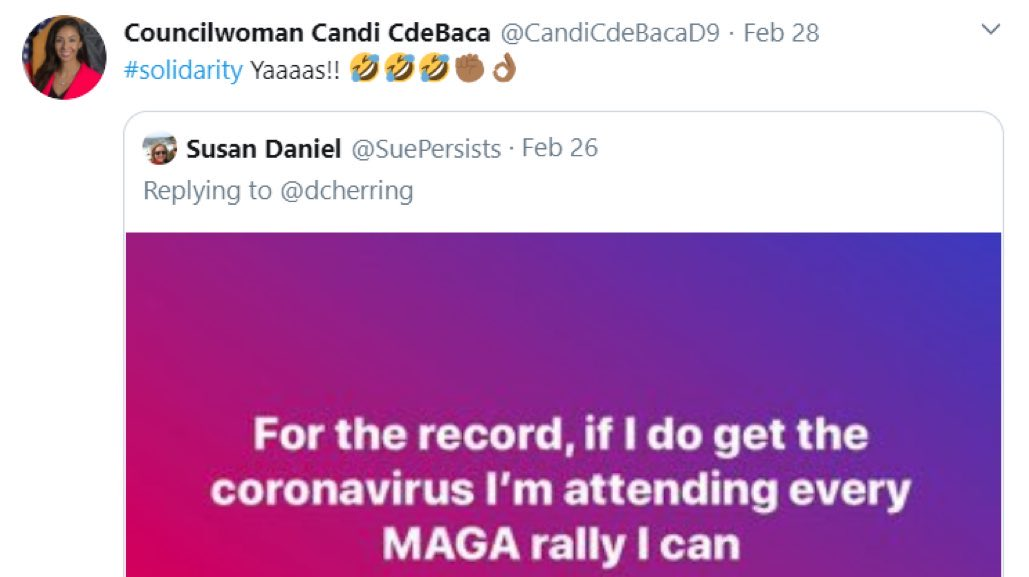The height and width of the screenshot is (577, 1029).
Task: Open the Feb 28 tweet timestamp
Action: pyautogui.click(x=781, y=33)
